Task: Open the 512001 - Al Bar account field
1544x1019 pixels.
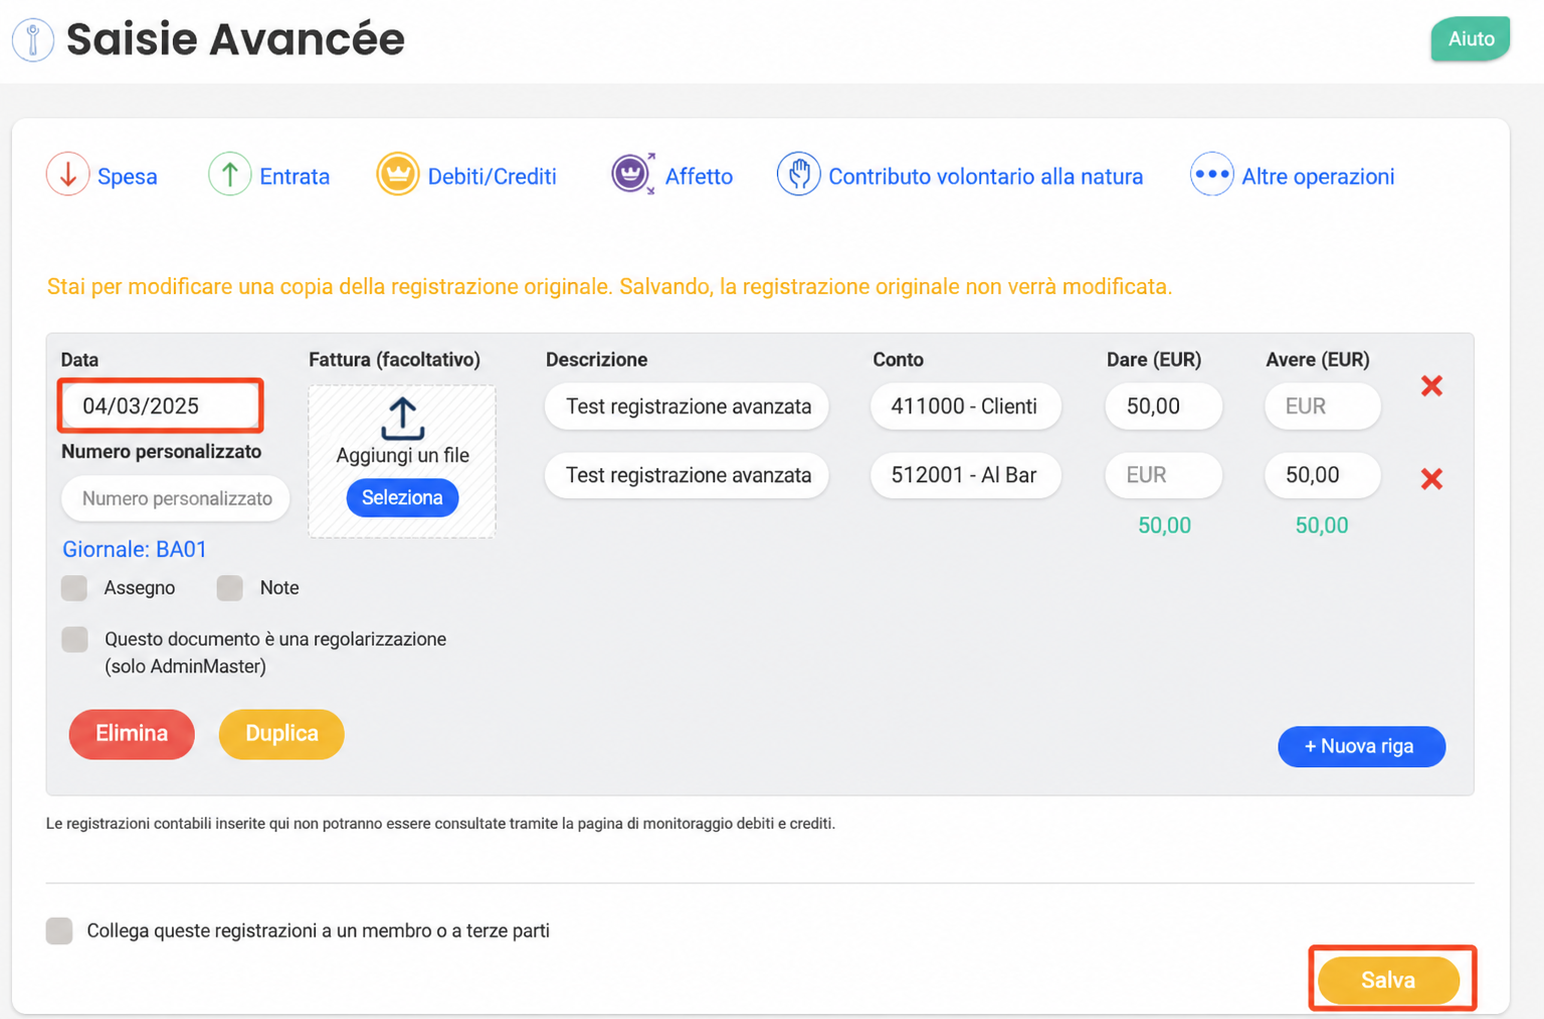Action: 965,476
